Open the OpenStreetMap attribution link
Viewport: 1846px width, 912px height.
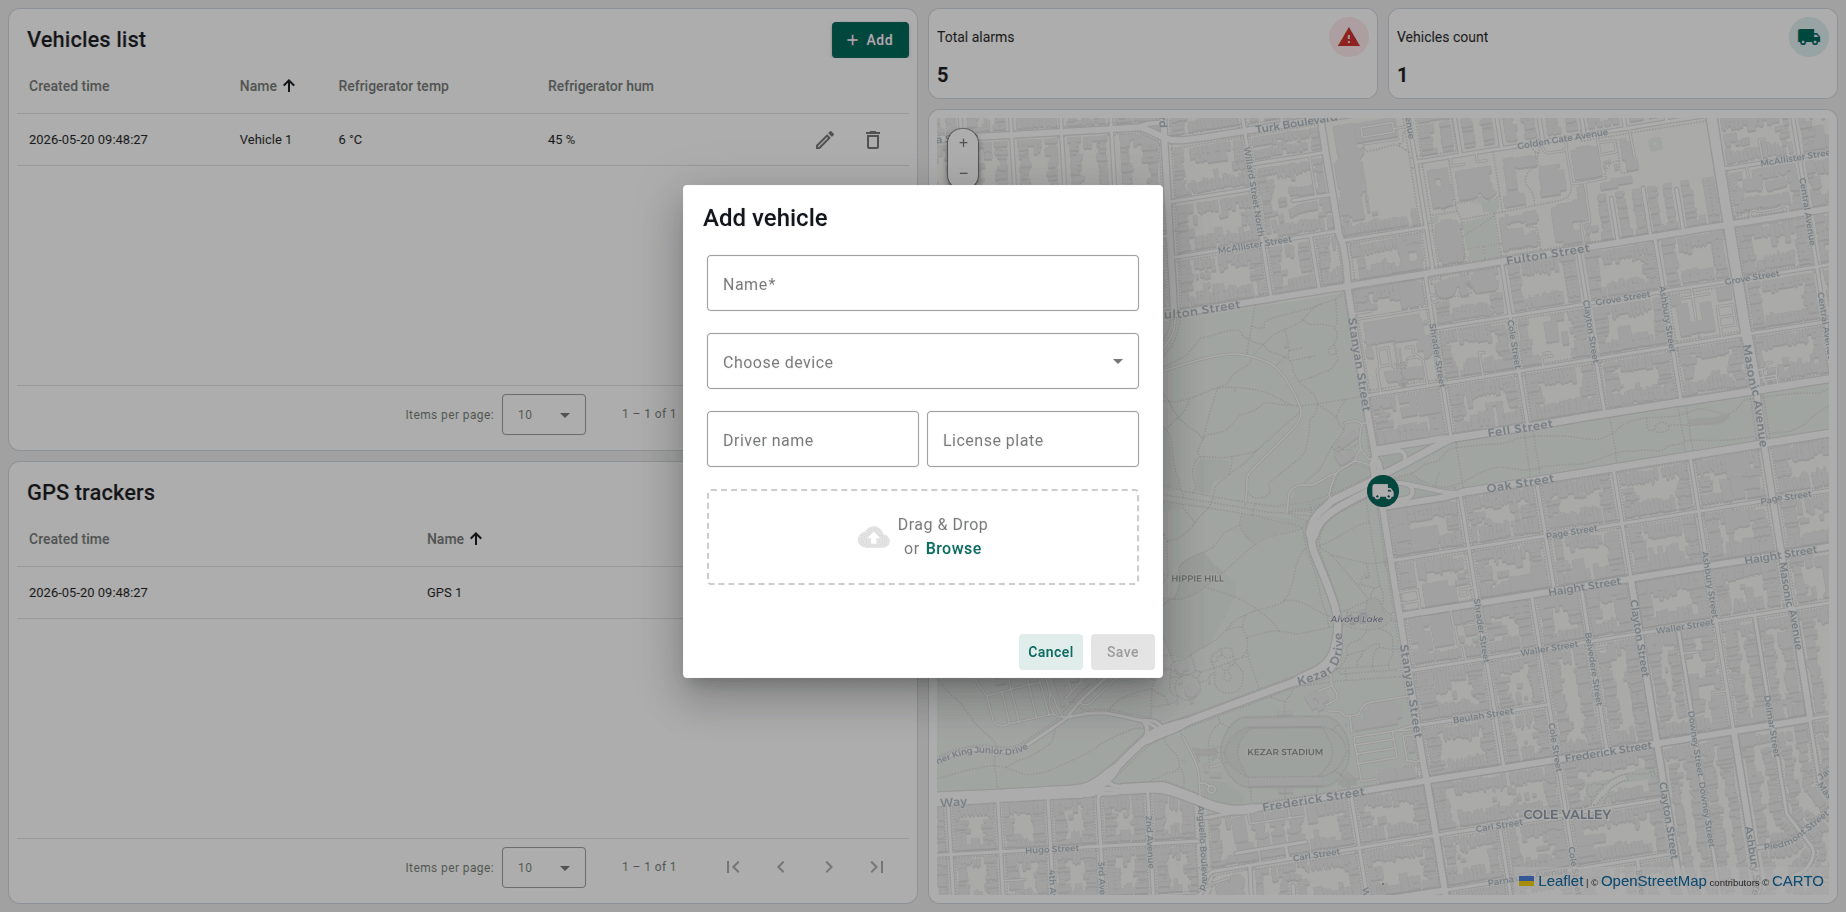pyautogui.click(x=1654, y=881)
